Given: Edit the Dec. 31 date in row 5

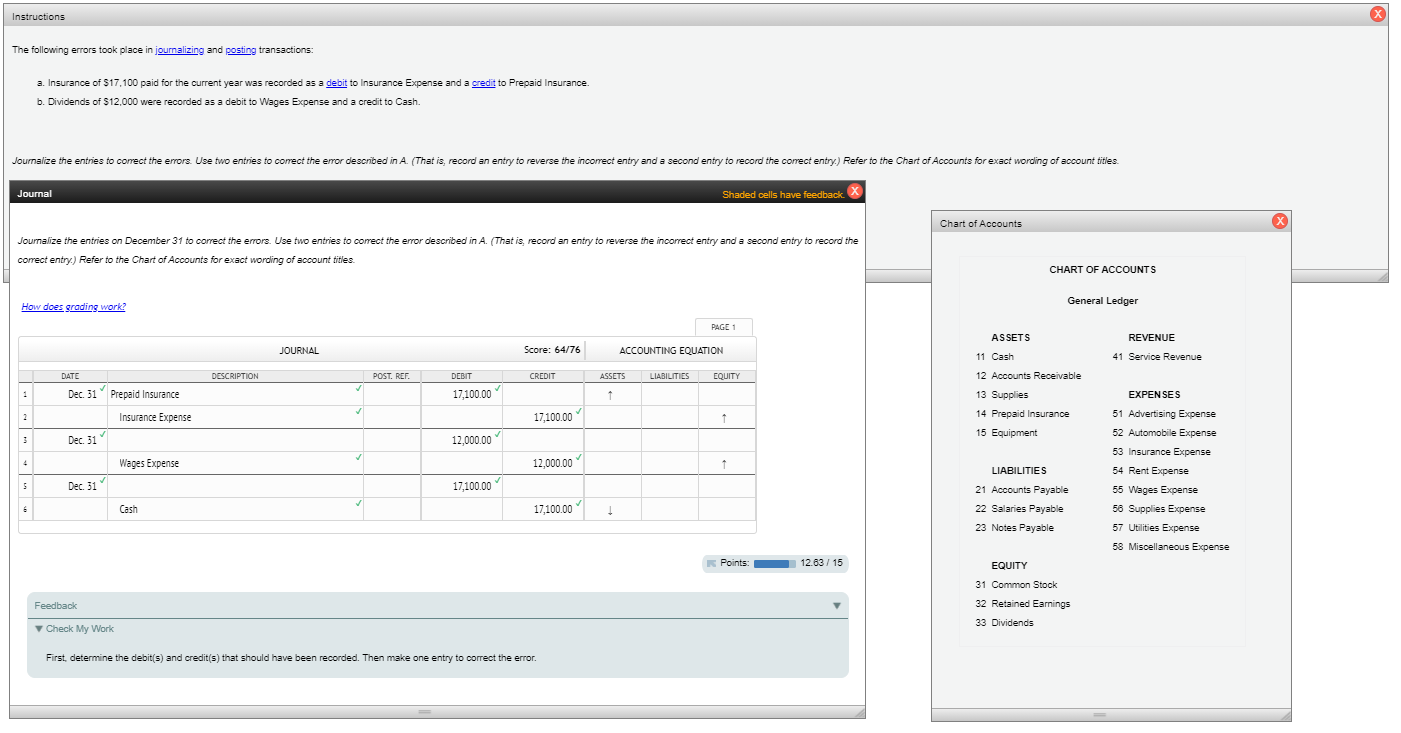Looking at the screenshot, I should click(x=70, y=486).
